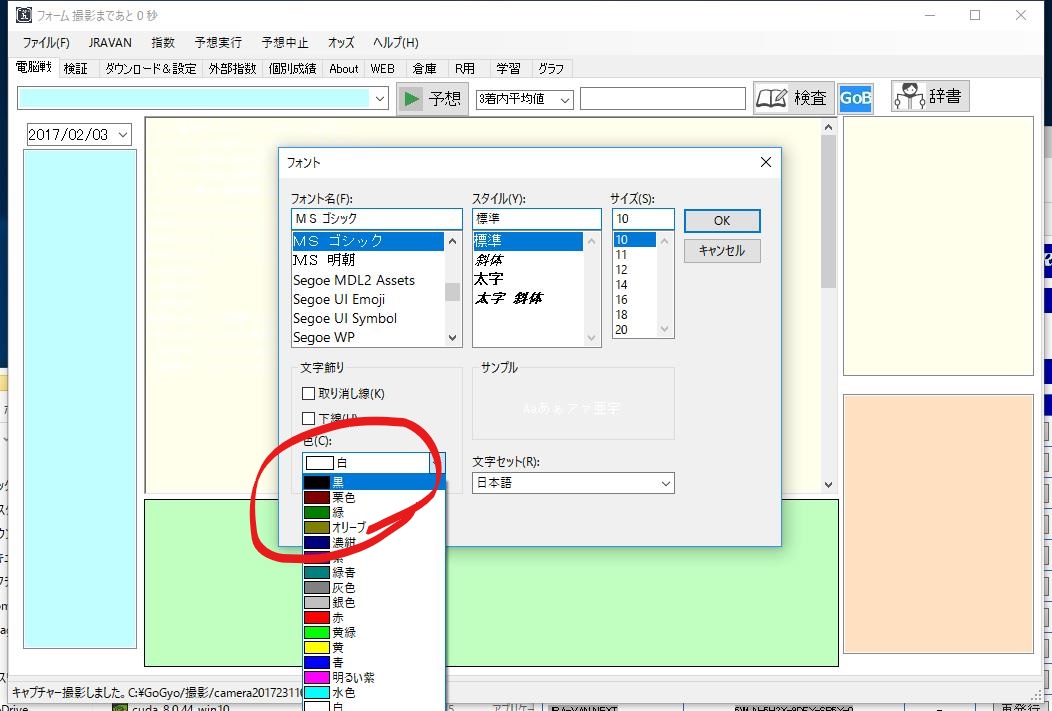Select Segoe UI Symbol font

pyautogui.click(x=368, y=319)
